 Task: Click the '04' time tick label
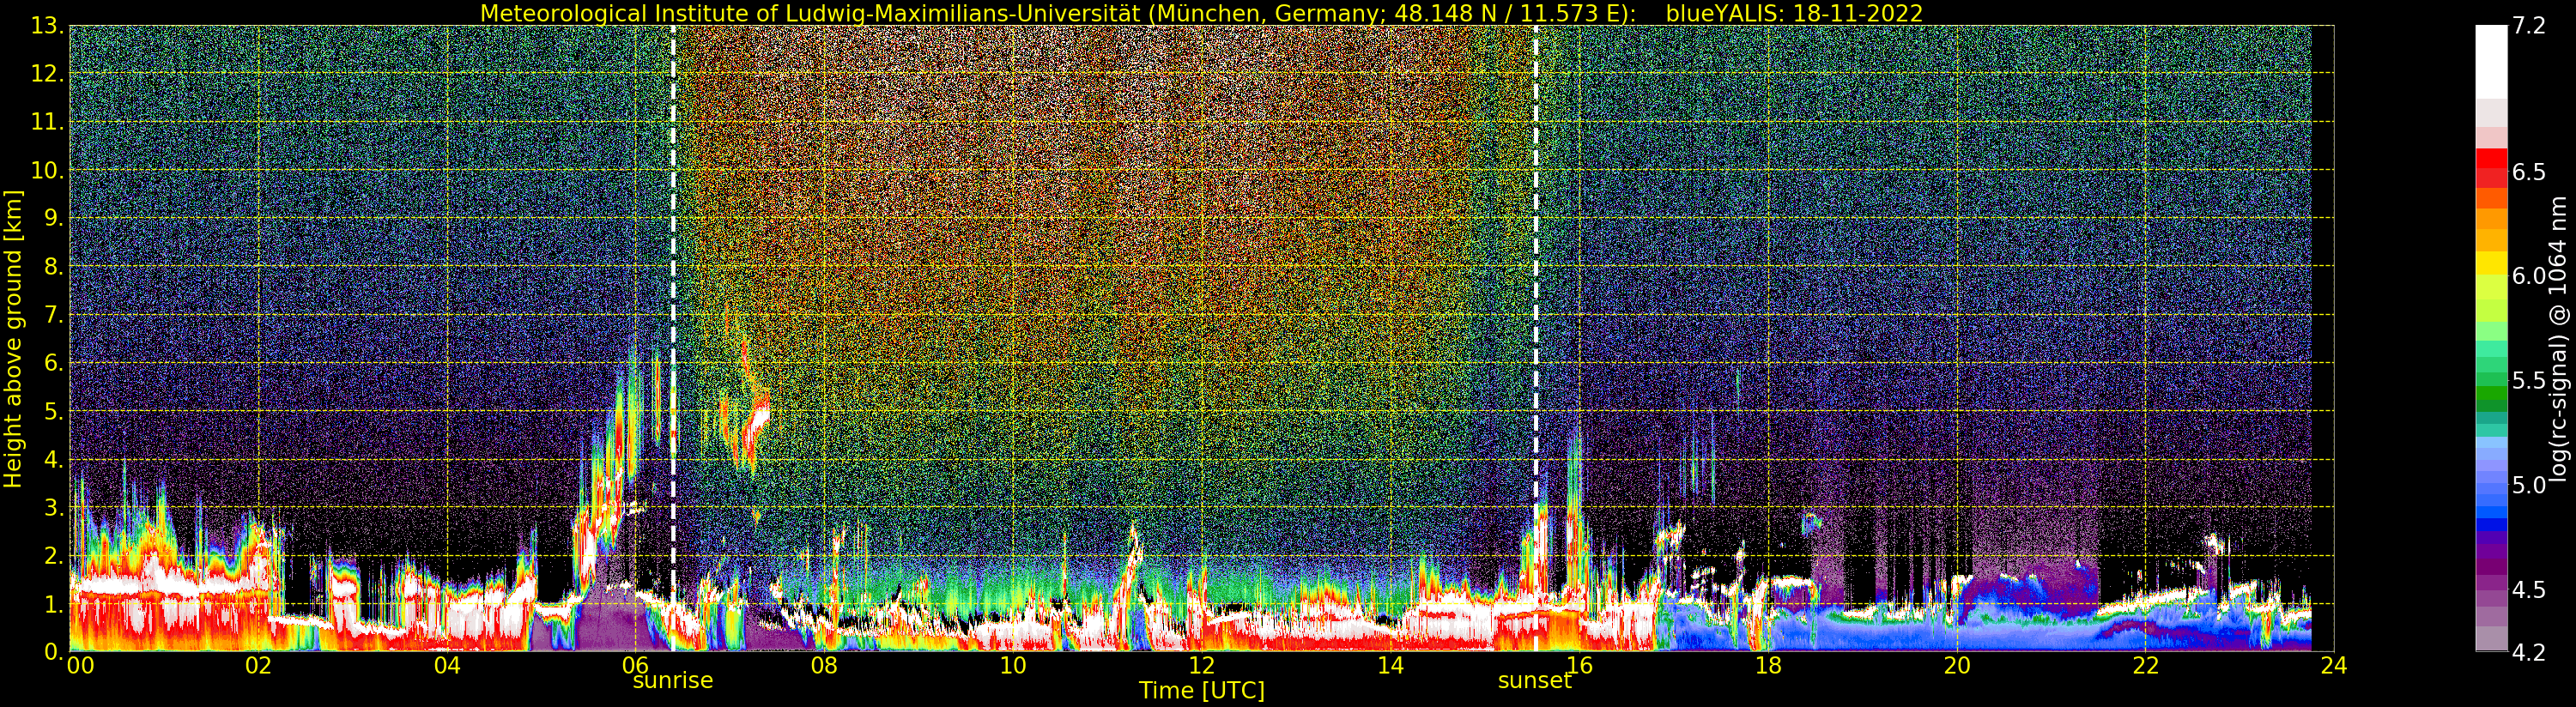pos(447,665)
